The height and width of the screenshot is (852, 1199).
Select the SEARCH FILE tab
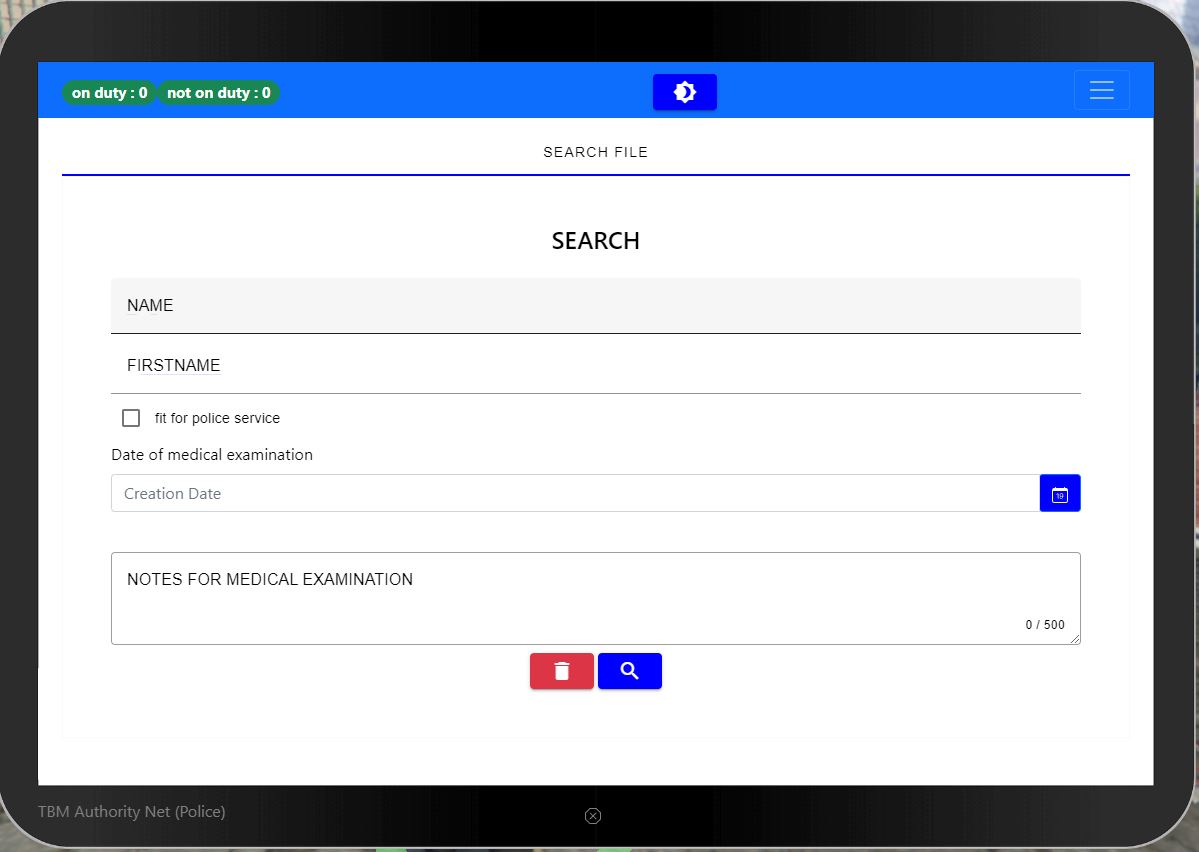[596, 152]
